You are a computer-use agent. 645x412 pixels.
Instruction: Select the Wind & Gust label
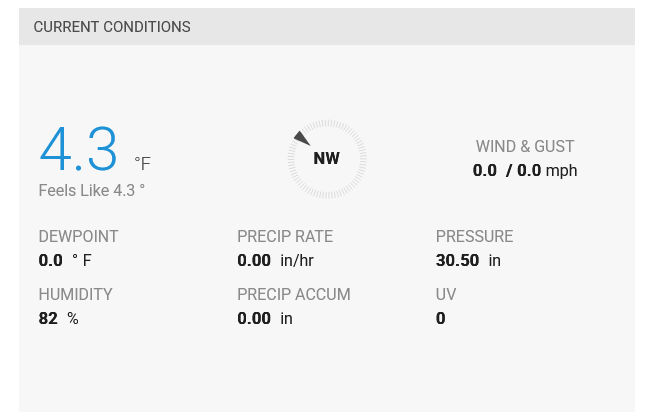click(525, 147)
